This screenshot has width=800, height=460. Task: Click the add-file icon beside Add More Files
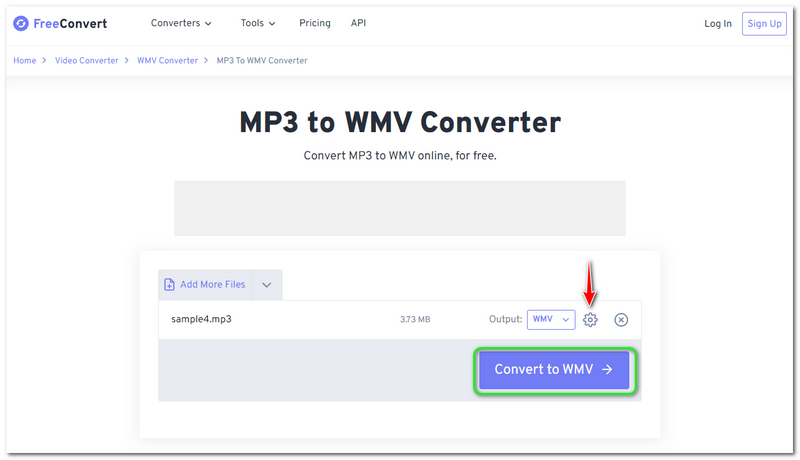(x=169, y=285)
